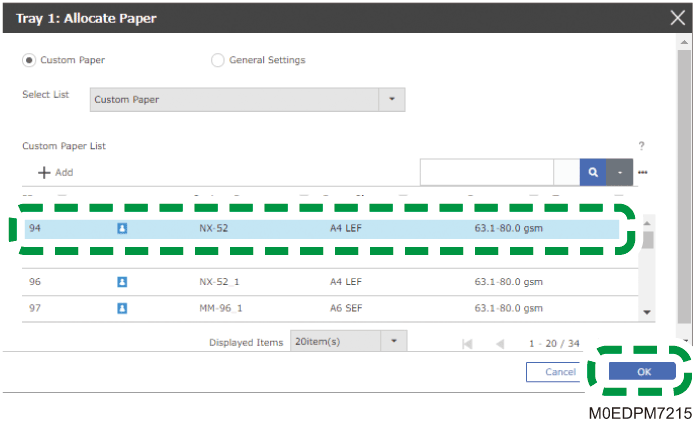
Task: Click the paper icon in row 97
Action: point(122,308)
